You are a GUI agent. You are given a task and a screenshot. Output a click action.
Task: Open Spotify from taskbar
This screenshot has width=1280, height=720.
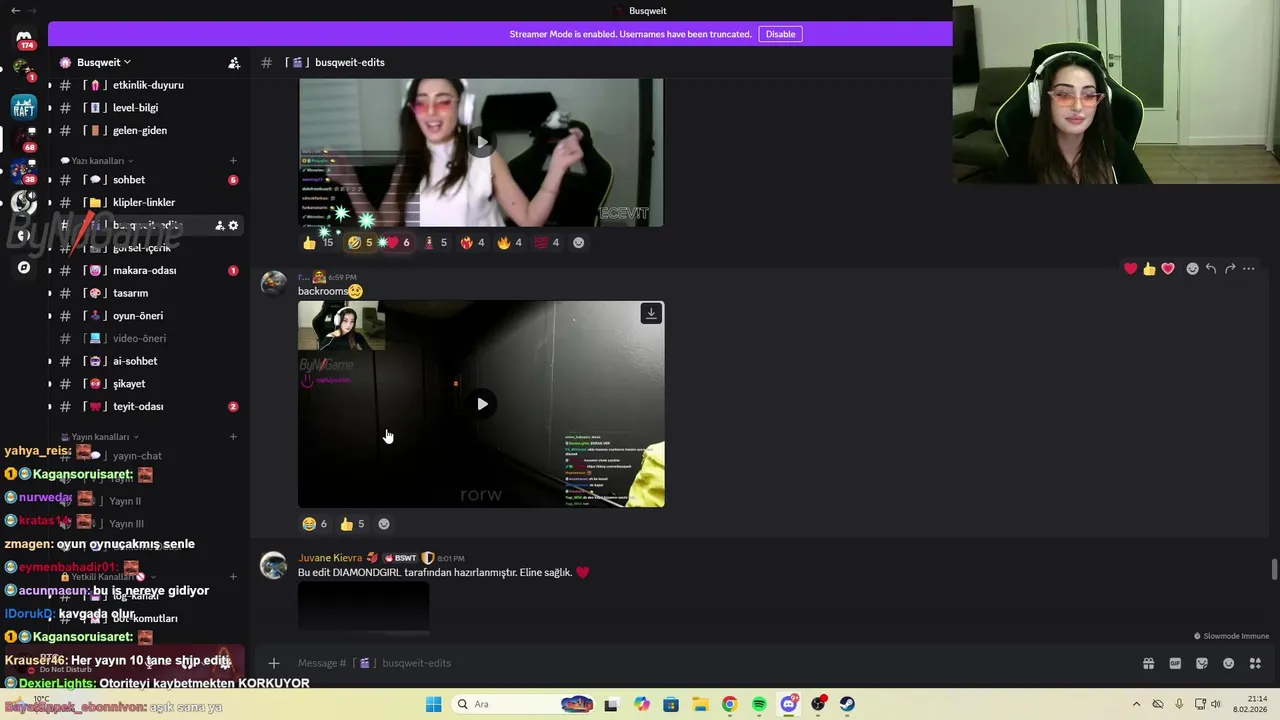pyautogui.click(x=759, y=704)
